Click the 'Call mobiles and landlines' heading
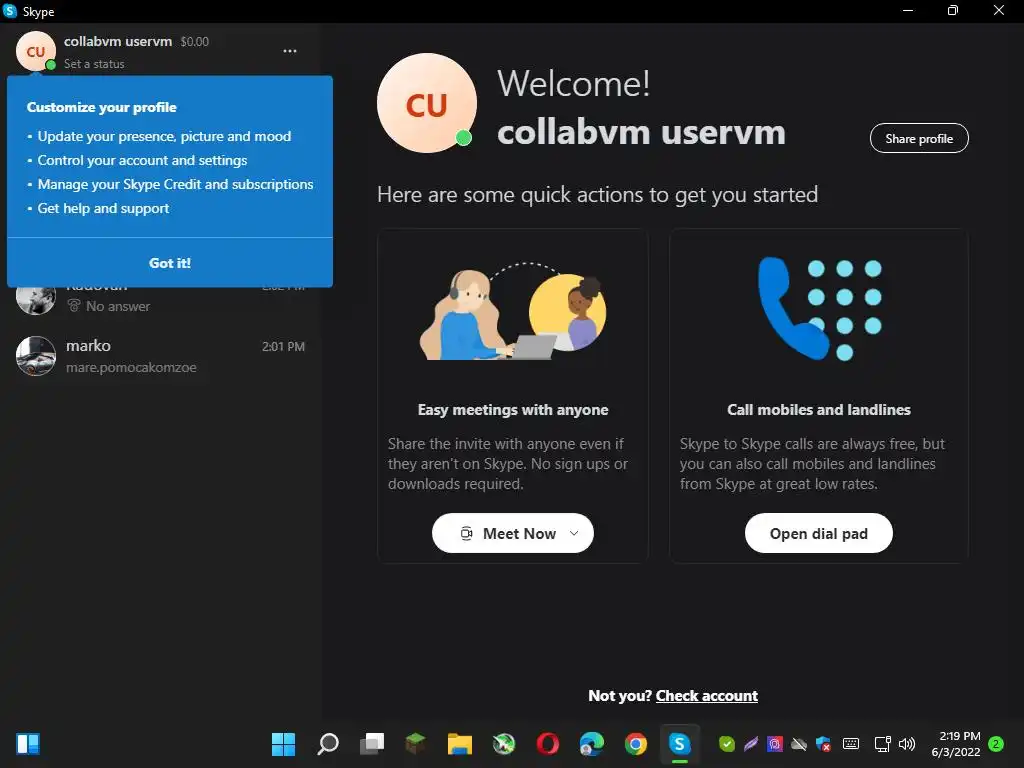The width and height of the screenshot is (1024, 768). click(819, 410)
